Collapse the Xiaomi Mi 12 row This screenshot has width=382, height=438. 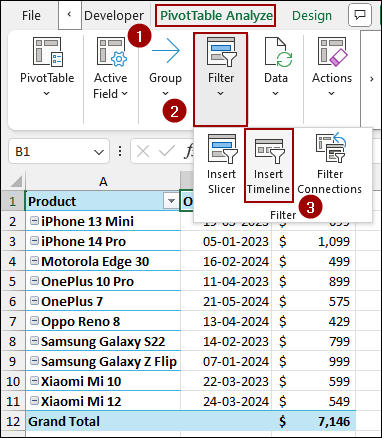34,401
